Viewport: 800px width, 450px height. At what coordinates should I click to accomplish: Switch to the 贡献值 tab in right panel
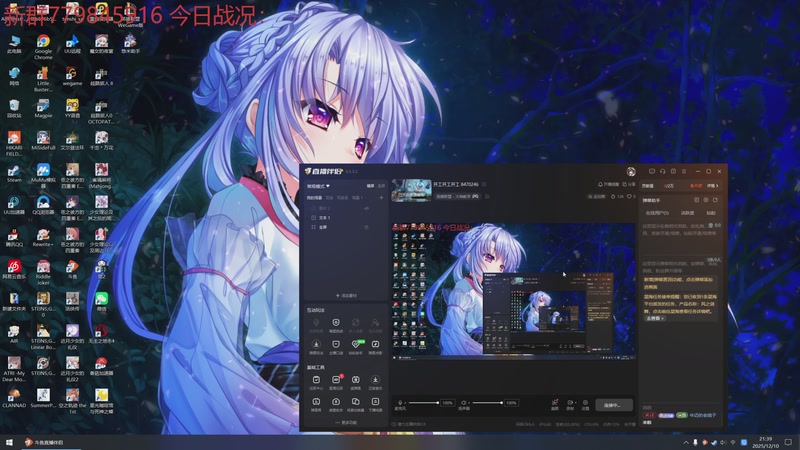click(647, 186)
